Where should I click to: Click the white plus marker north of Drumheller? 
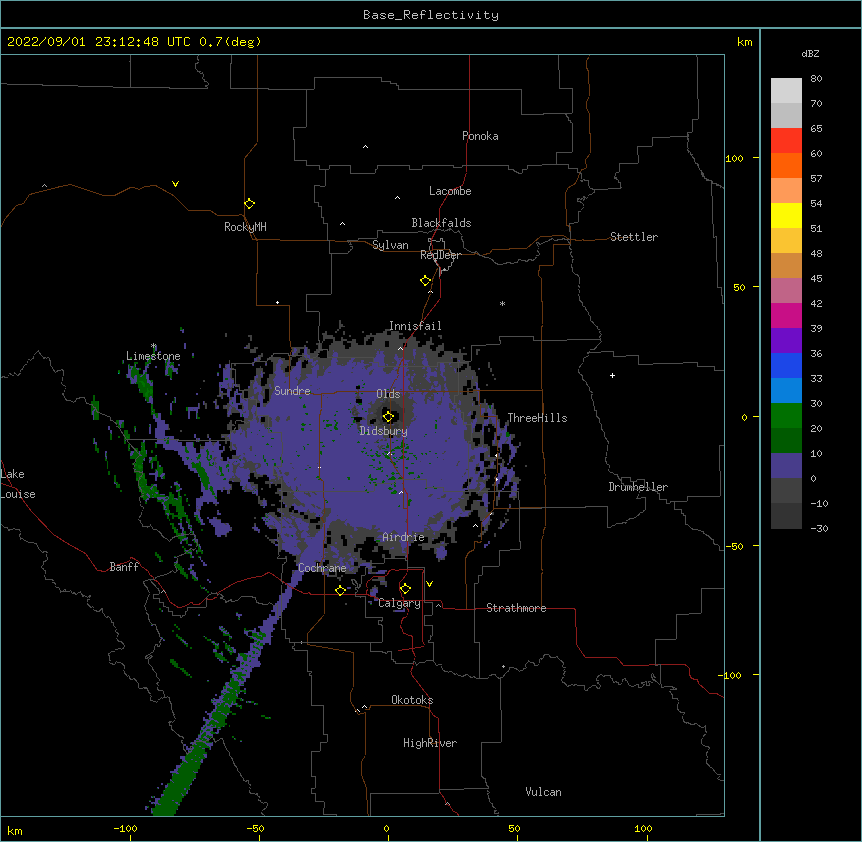[612, 375]
